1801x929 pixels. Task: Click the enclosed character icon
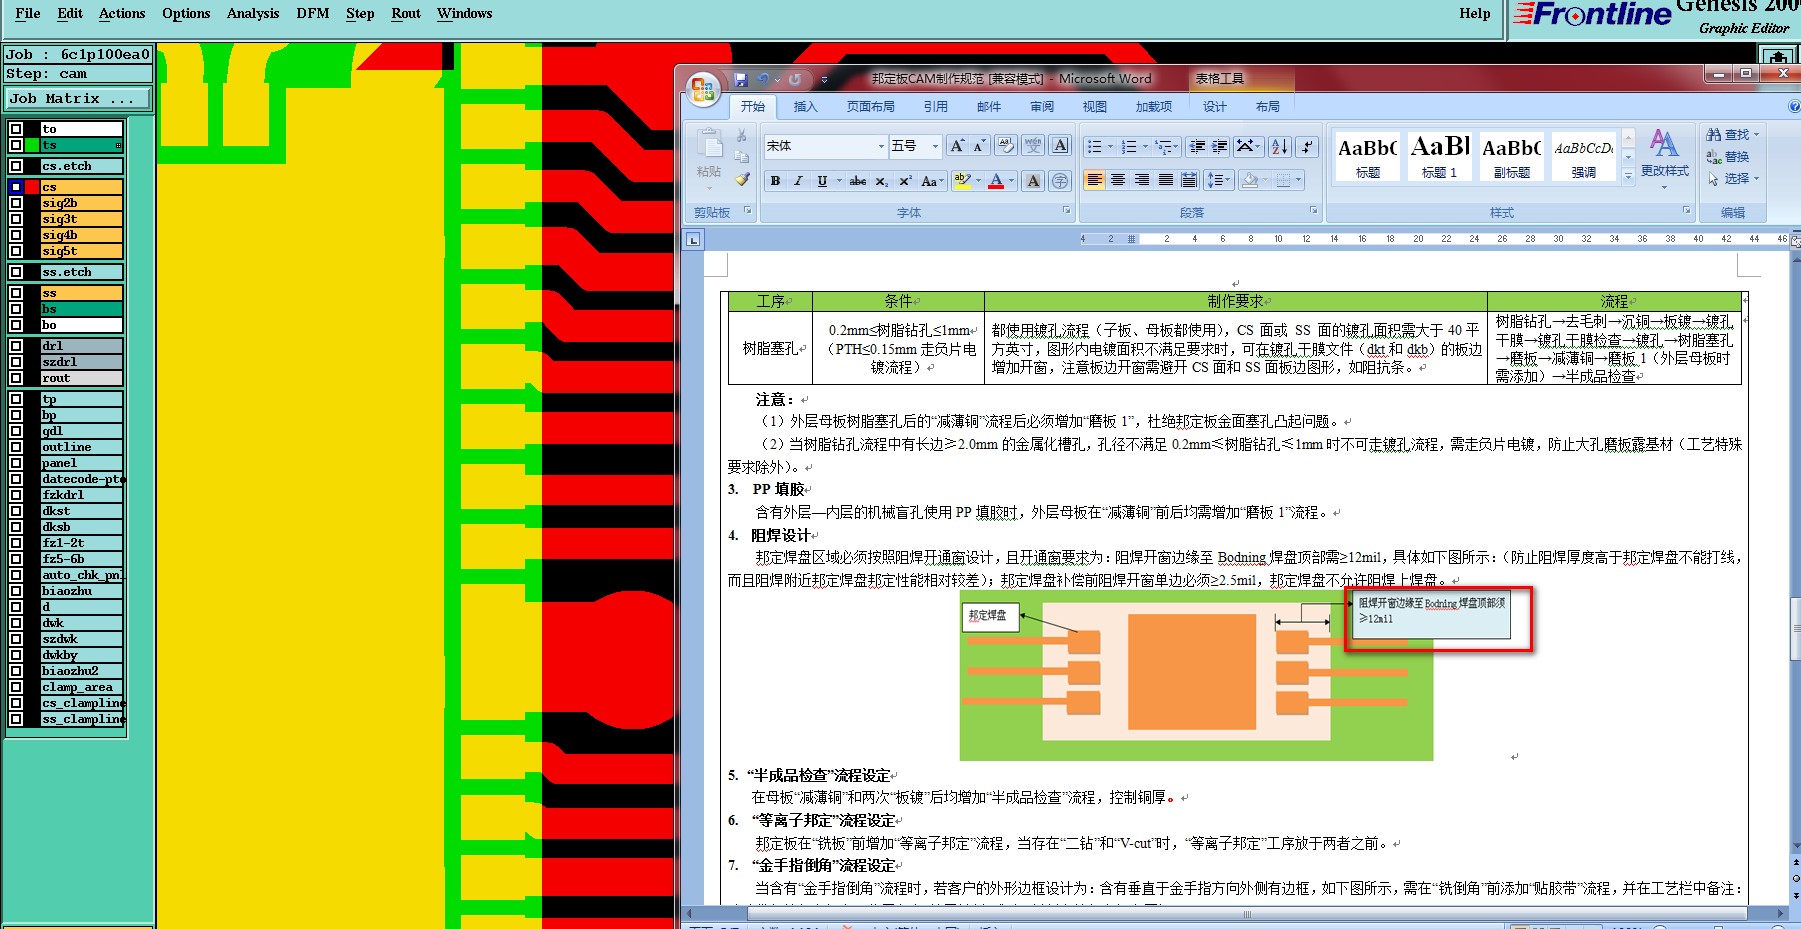1060,181
